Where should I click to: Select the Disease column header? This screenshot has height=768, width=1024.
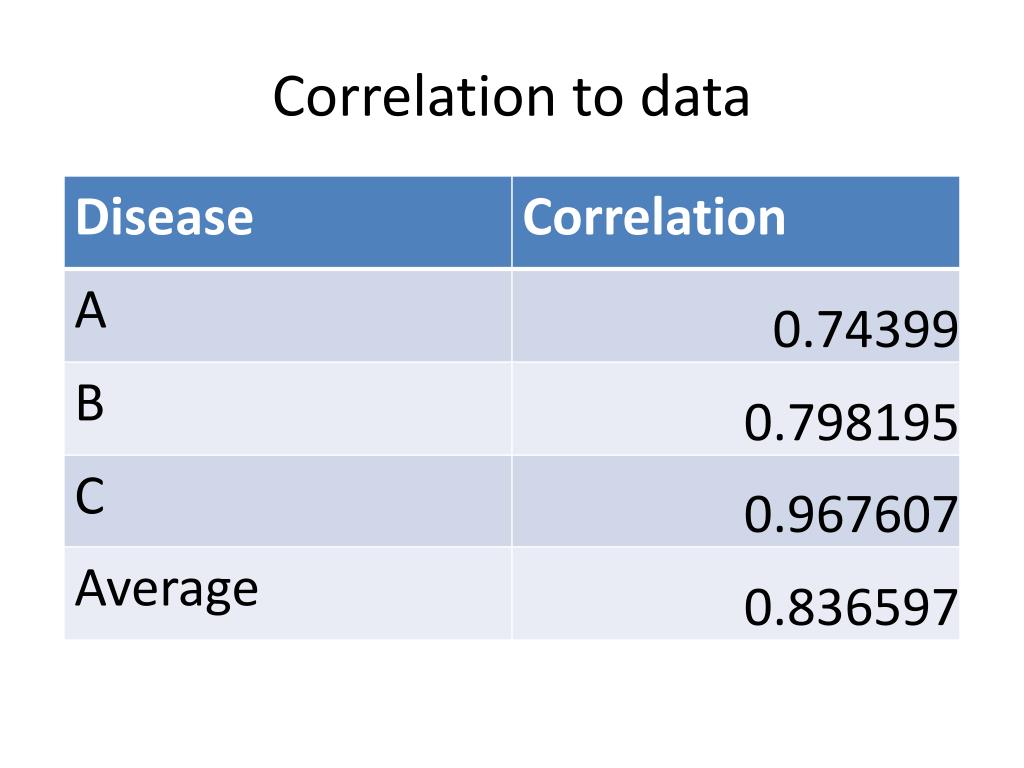[x=164, y=217]
